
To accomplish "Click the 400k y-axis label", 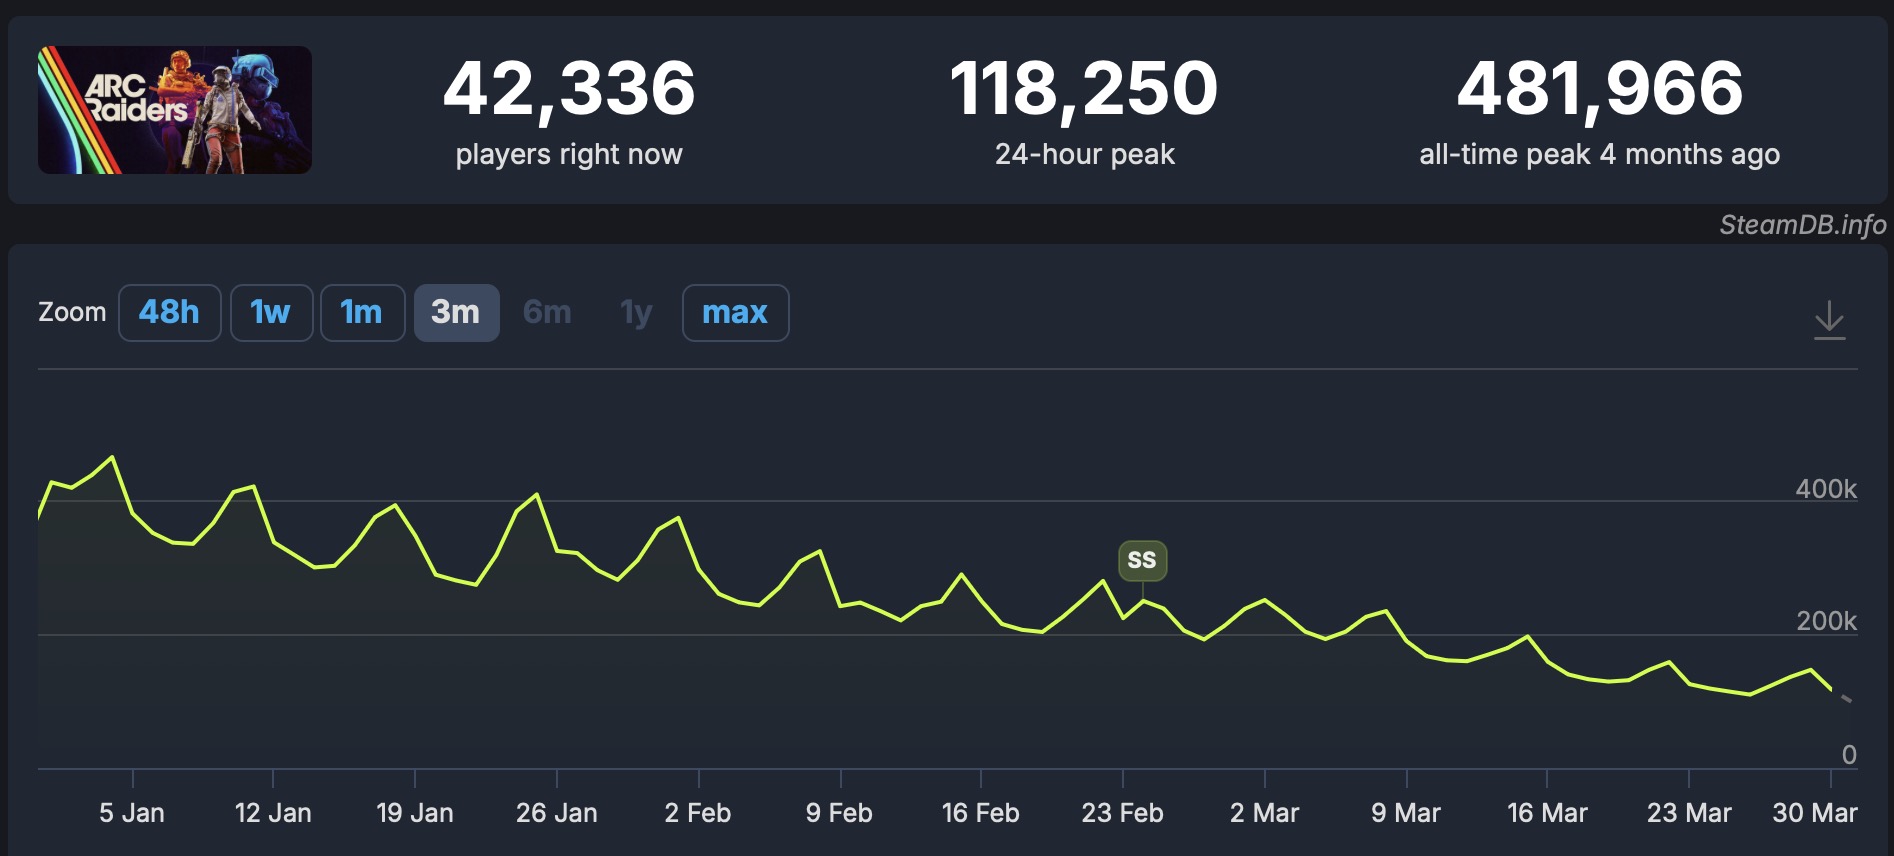I will coord(1826,489).
